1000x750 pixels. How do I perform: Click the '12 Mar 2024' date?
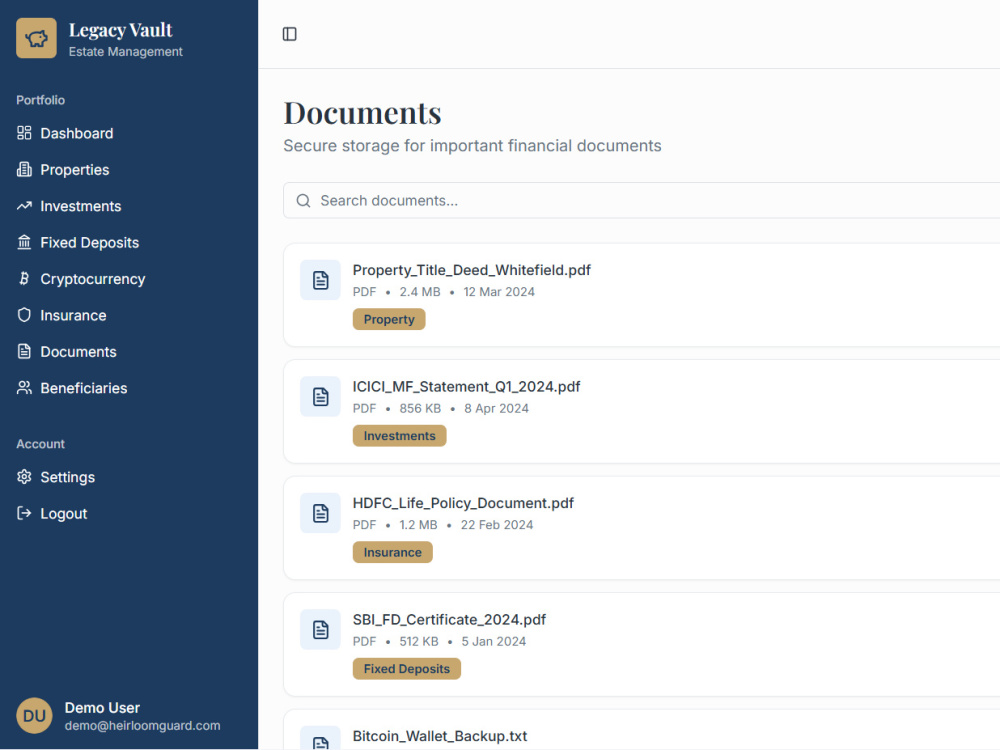pos(499,292)
